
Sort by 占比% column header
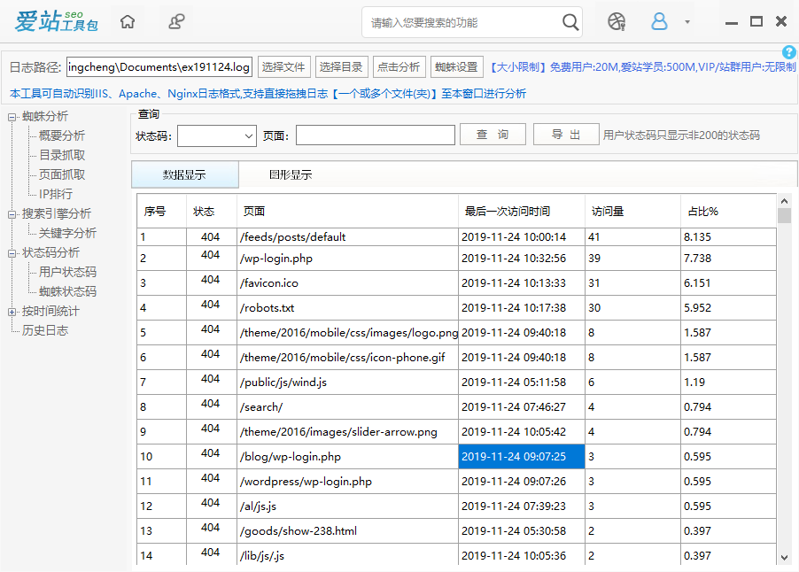[728, 211]
